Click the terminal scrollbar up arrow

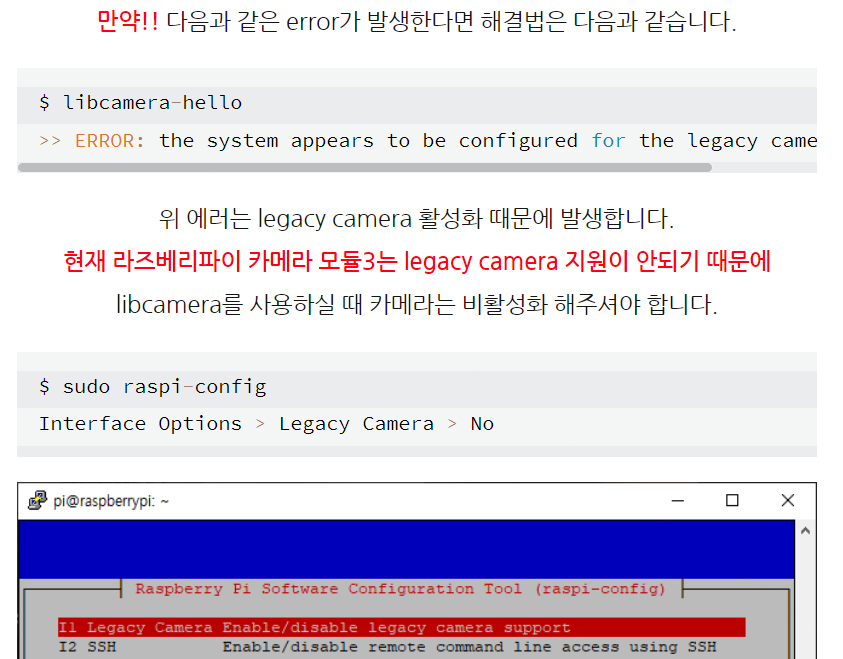tap(805, 531)
